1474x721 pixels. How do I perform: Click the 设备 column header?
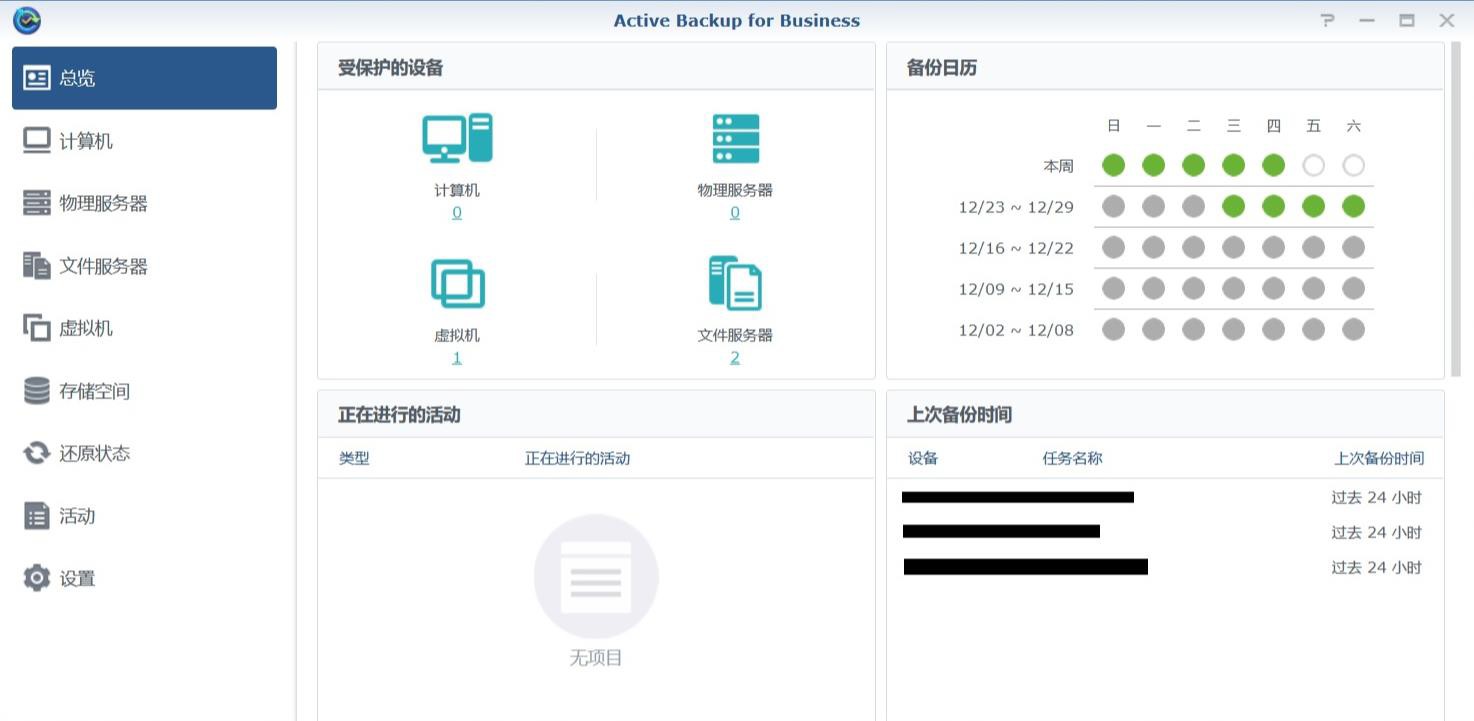point(923,458)
